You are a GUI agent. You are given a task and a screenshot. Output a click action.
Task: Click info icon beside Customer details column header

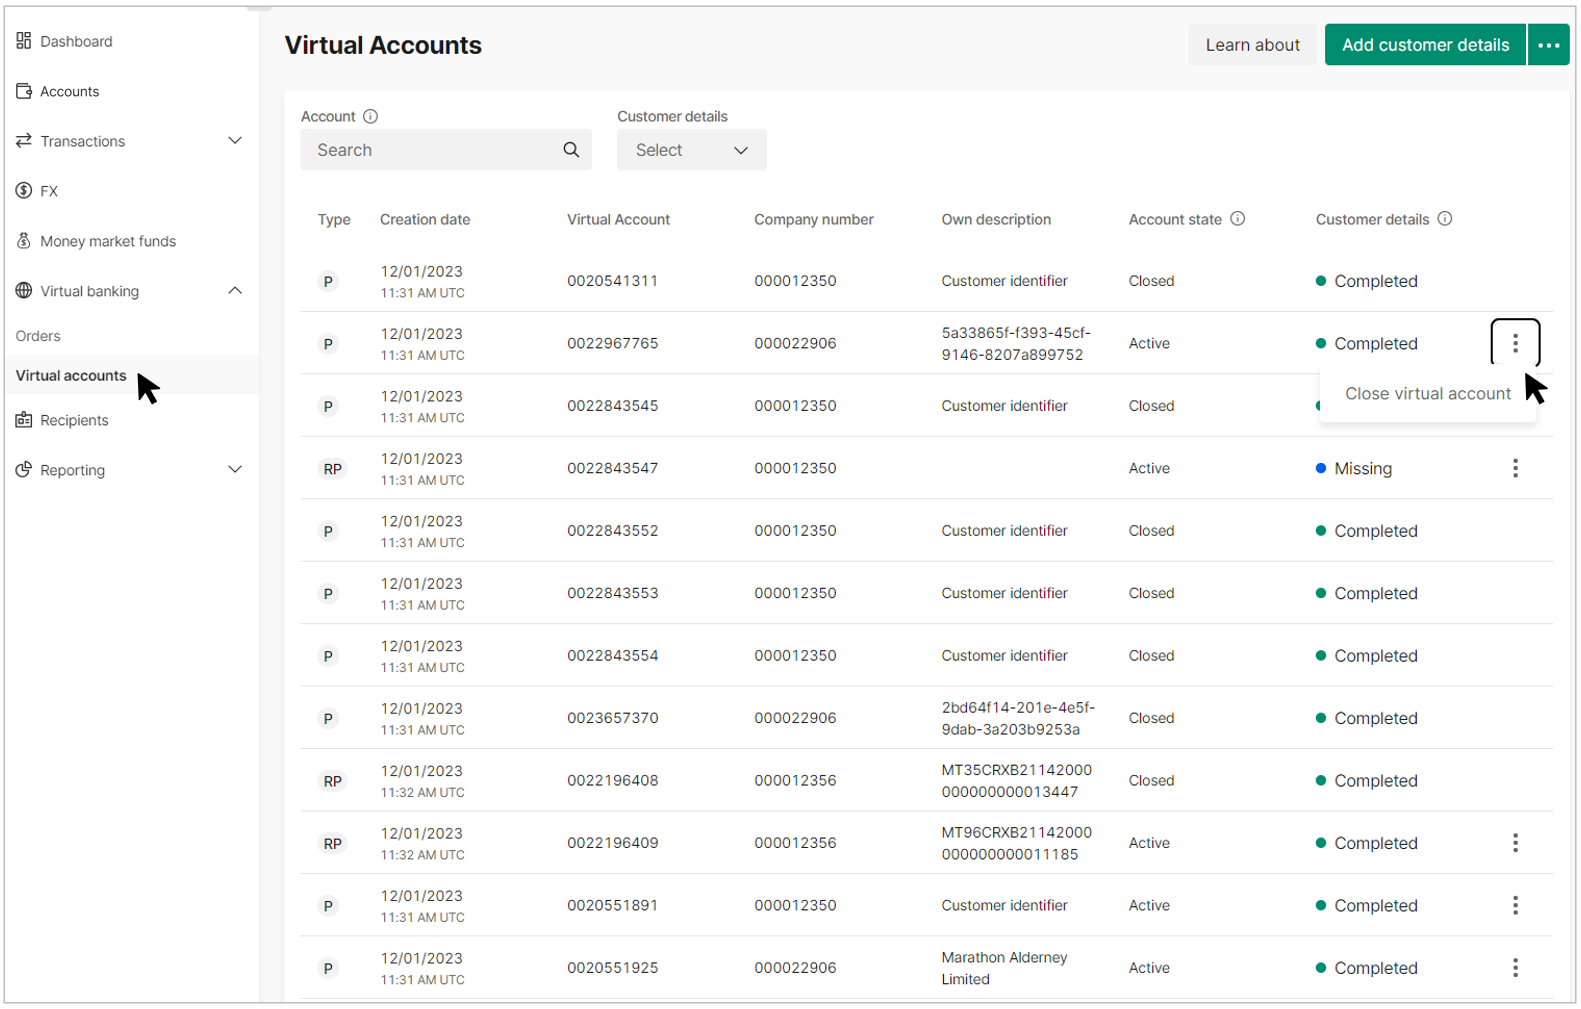pos(1445,219)
